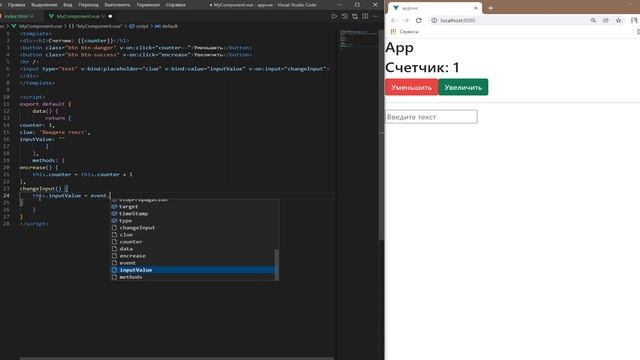Click the editor horizontal scrollbar
The image size is (640, 360).
[x=177, y=358]
